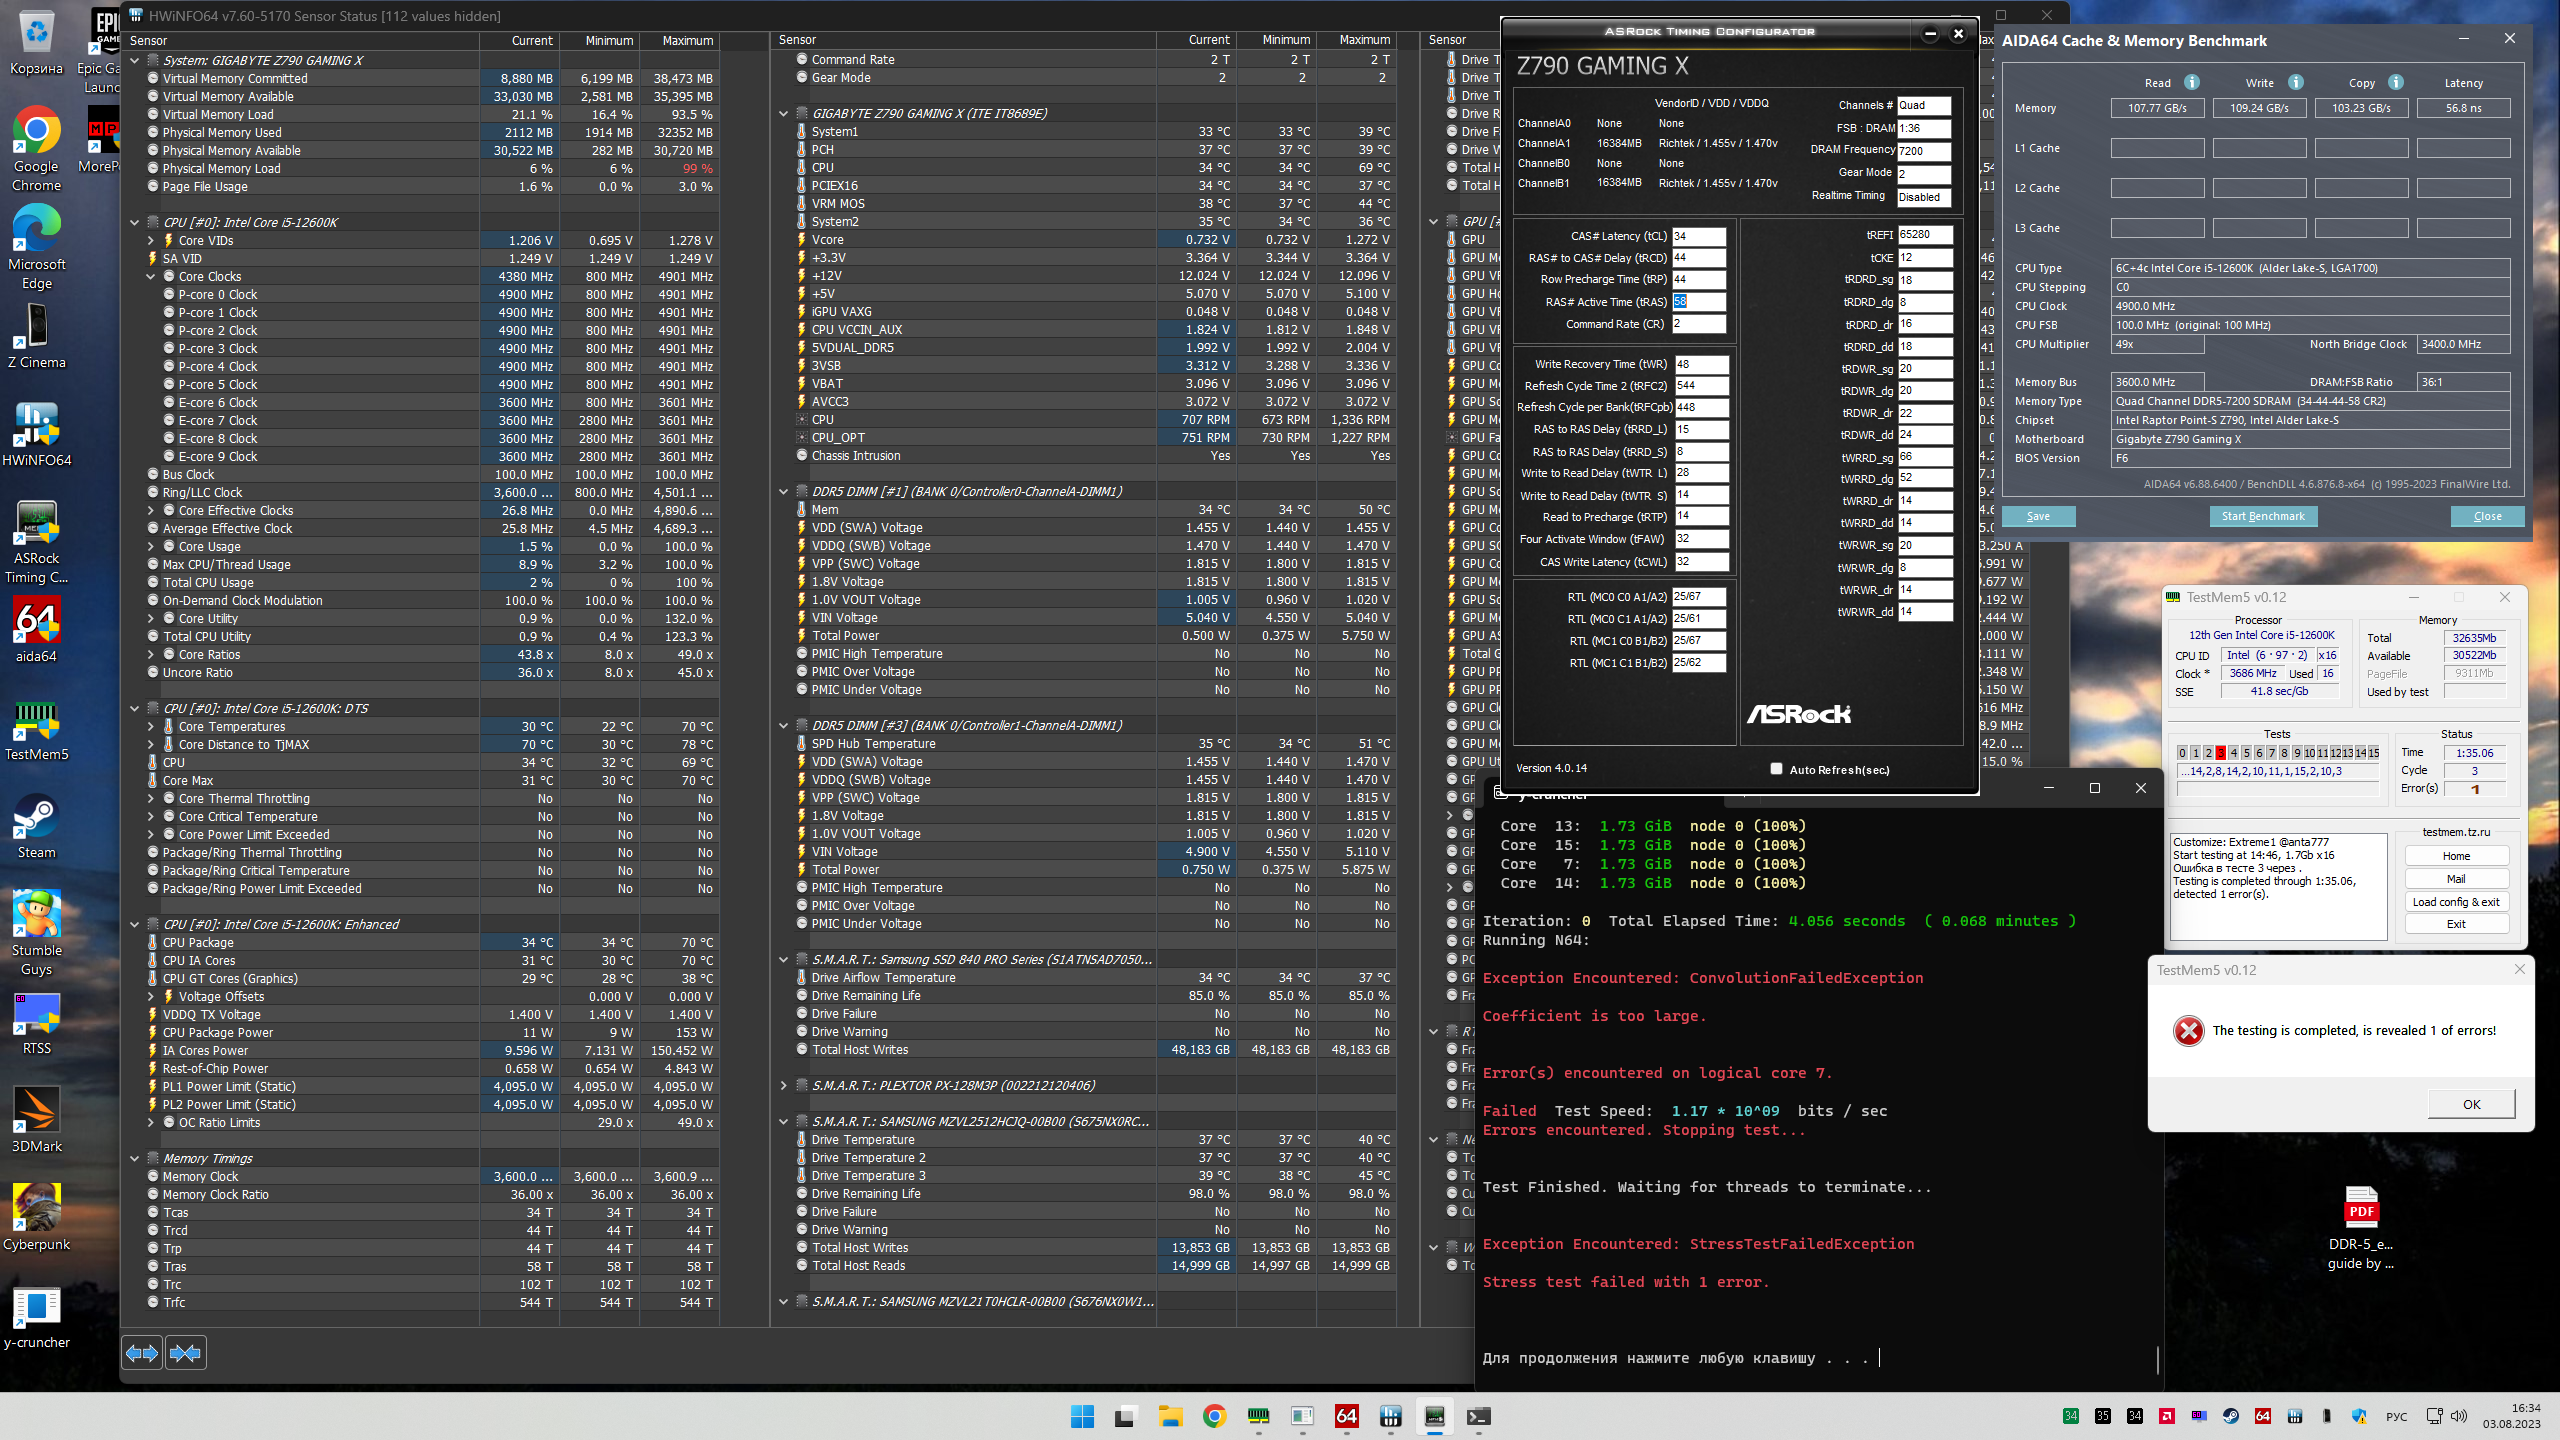Click Start Benchmark button
This screenshot has width=2560, height=1440.
coord(2263,516)
